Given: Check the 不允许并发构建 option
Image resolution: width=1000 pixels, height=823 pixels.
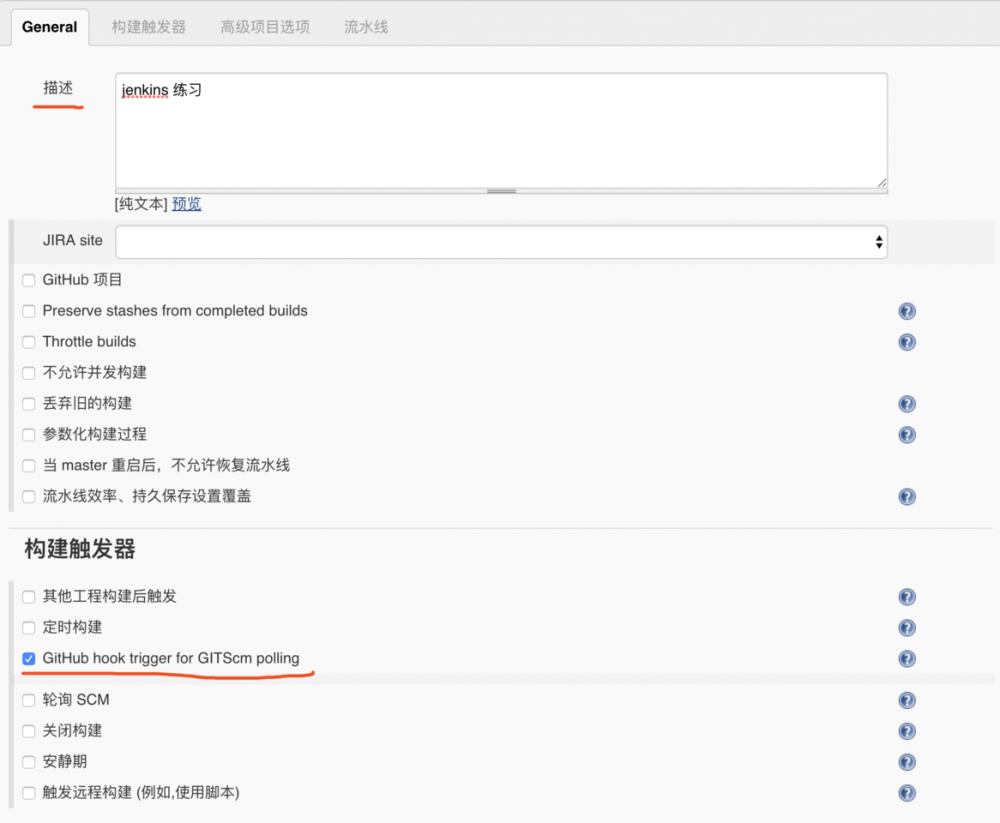Looking at the screenshot, I should [28, 372].
